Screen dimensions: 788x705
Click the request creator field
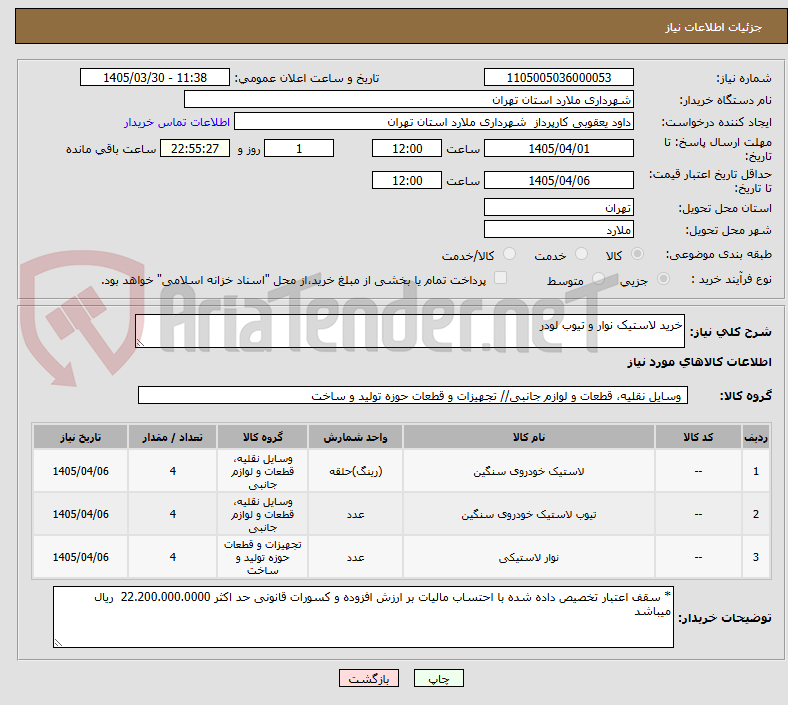coord(434,122)
